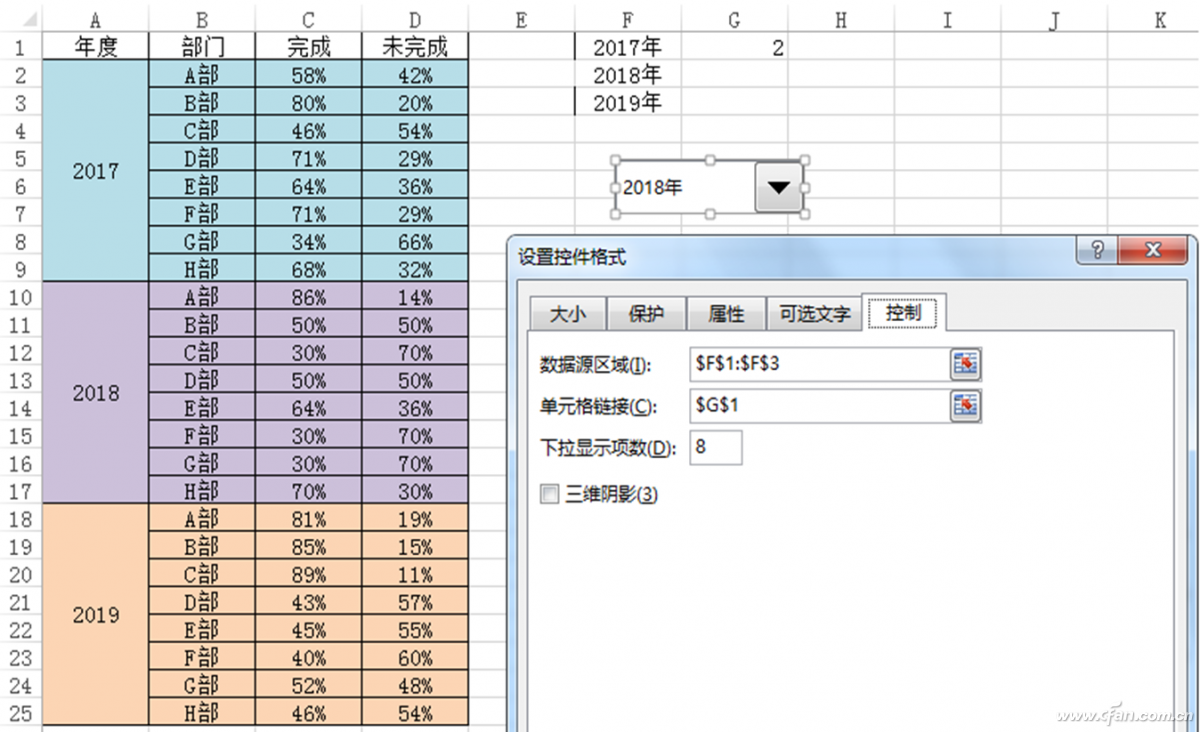
Task: Select column B header
Action: [x=202, y=20]
